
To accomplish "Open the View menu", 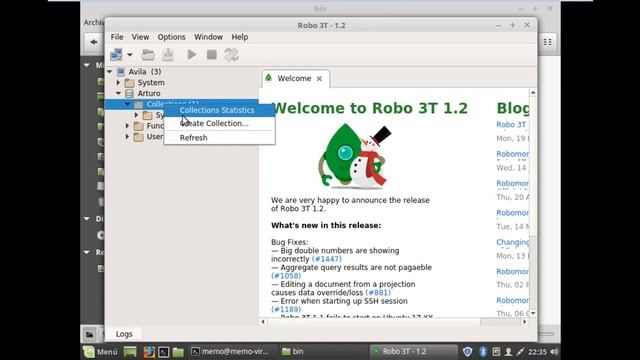I will click(x=140, y=37).
